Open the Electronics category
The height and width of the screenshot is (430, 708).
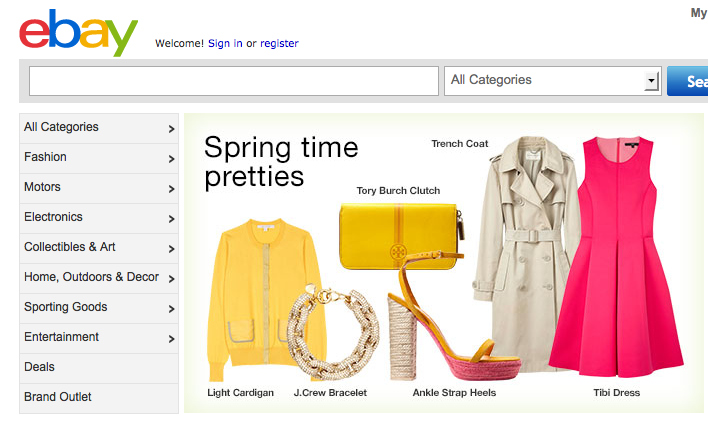[99, 219]
